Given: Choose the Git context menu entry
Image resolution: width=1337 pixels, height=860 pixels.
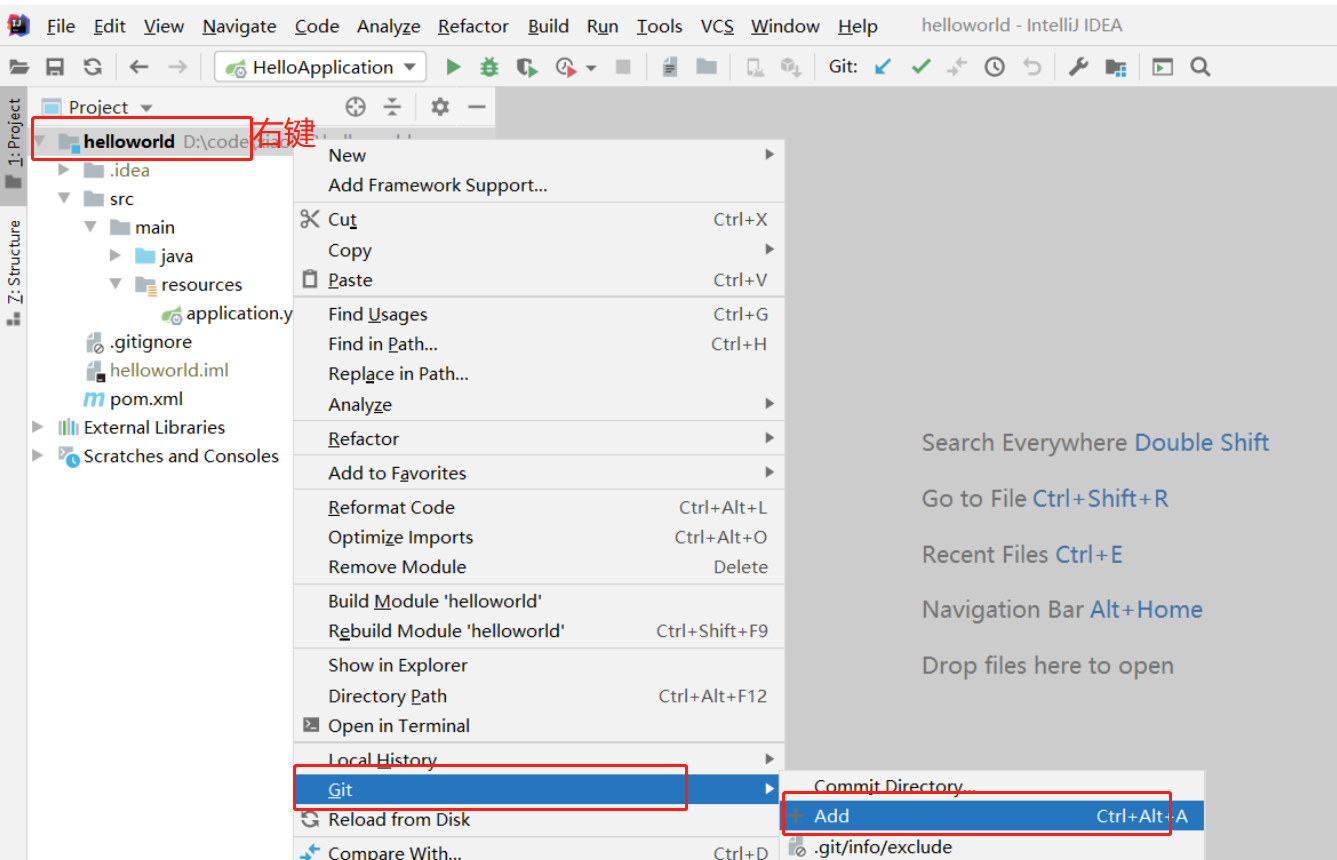Looking at the screenshot, I should pos(539,789).
